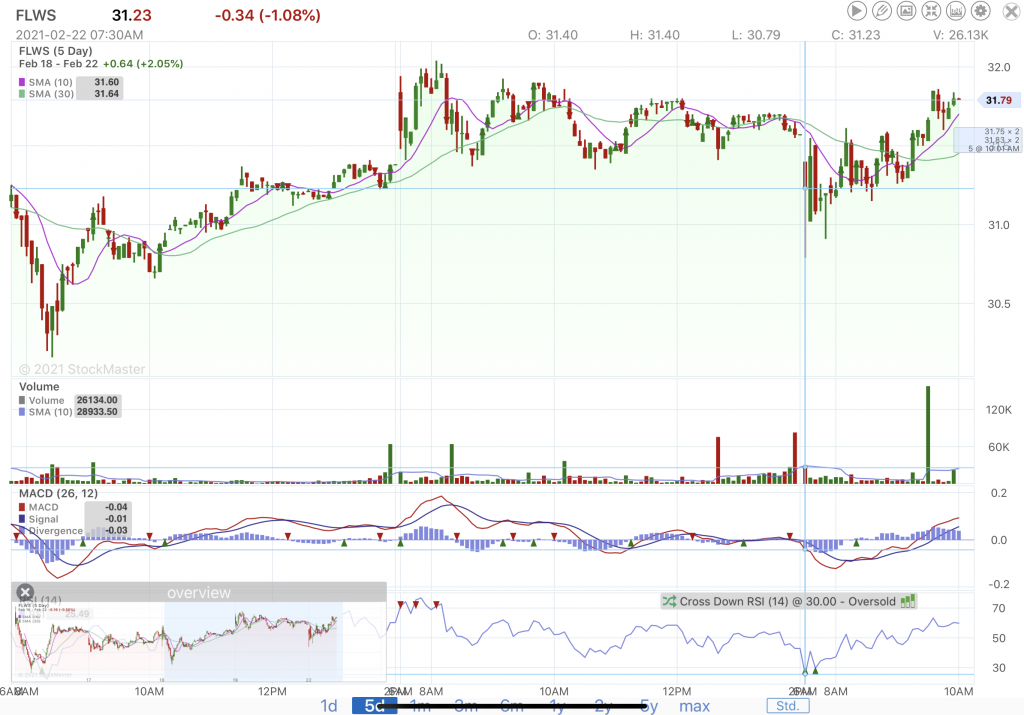The width and height of the screenshot is (1024, 715).
Task: Close the overview mini-chart panel
Action: tap(26, 592)
